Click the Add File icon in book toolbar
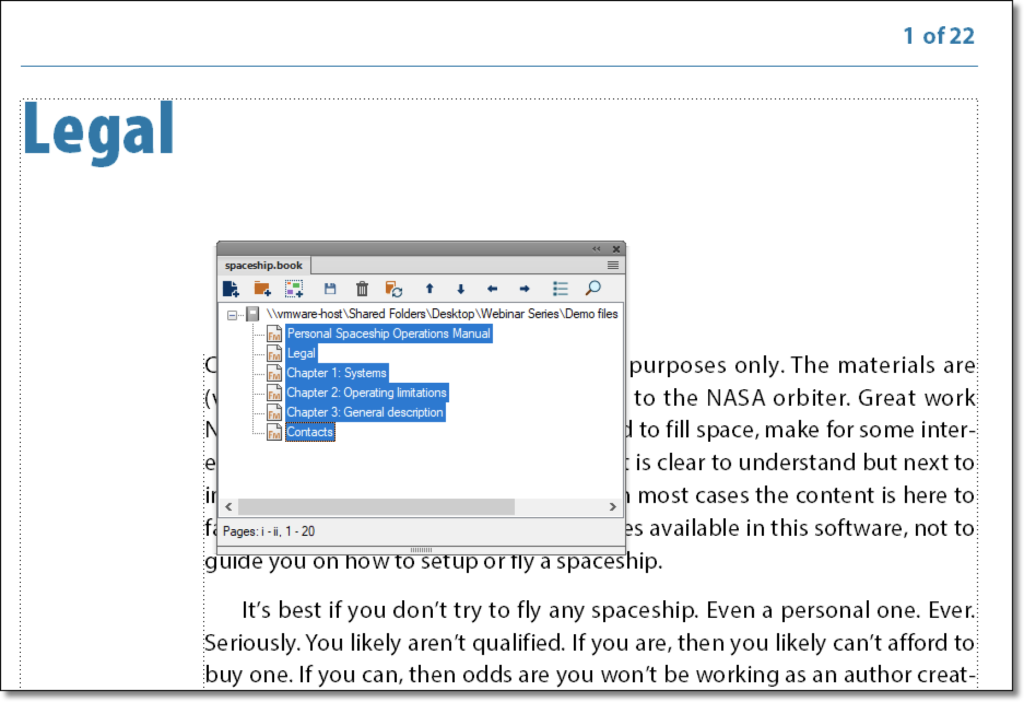This screenshot has height=702, width=1024. (231, 289)
